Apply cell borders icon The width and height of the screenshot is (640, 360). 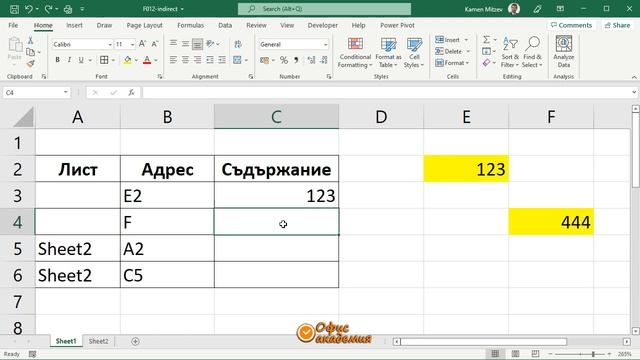pos(104,60)
